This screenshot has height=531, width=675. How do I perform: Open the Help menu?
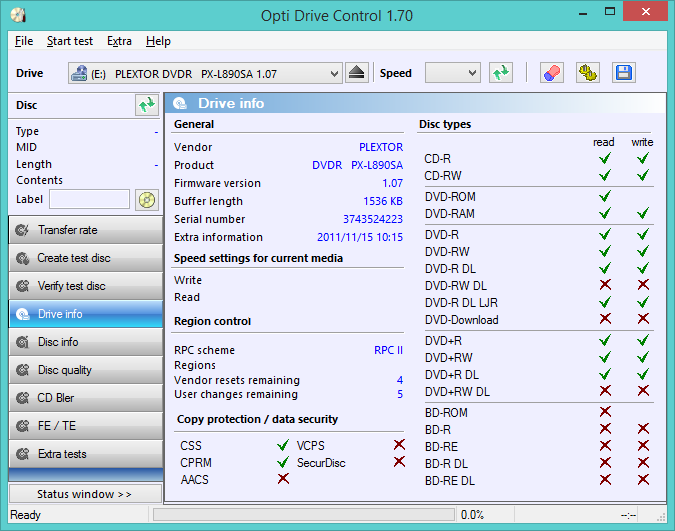(158, 41)
